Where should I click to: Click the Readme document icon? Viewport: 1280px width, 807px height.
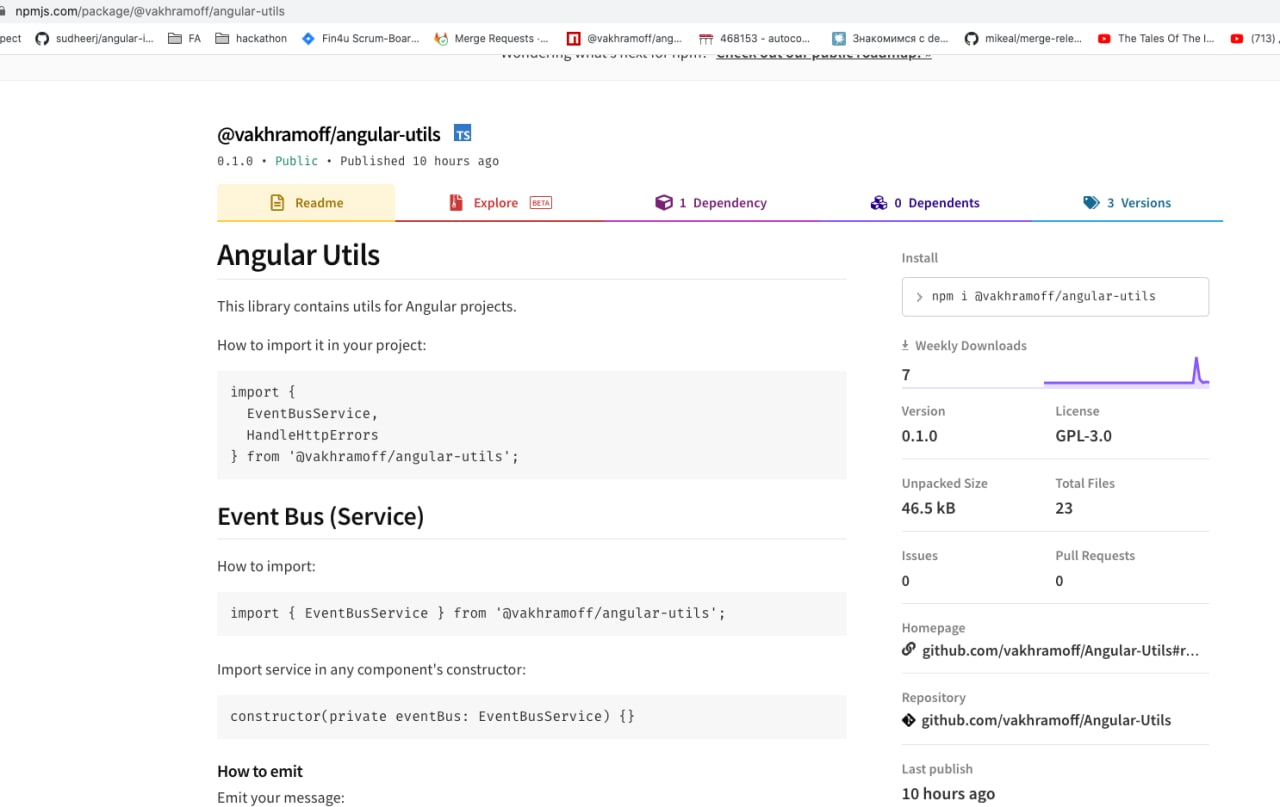coord(277,202)
